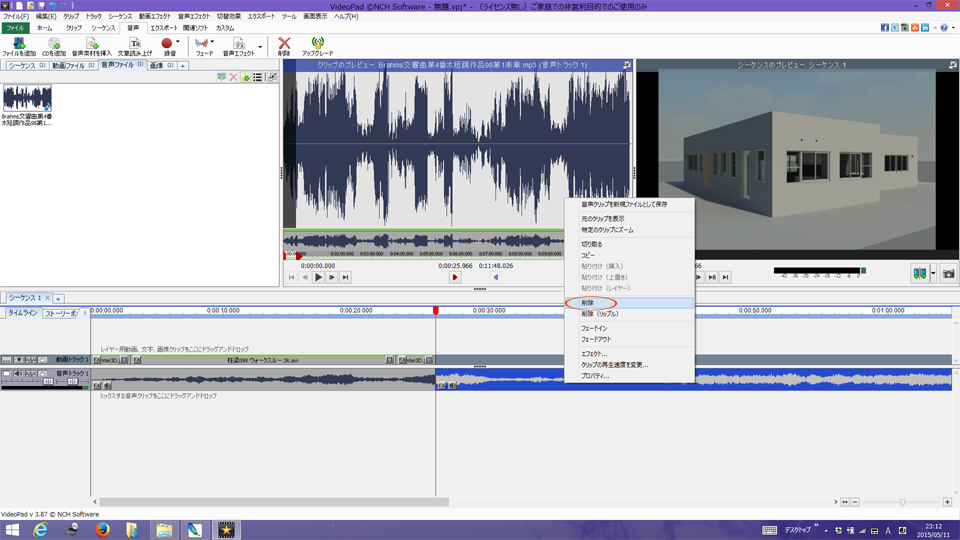This screenshot has height=540, width=960.
Task: Switch to the ホーム ribbon tab
Action: tap(44, 28)
